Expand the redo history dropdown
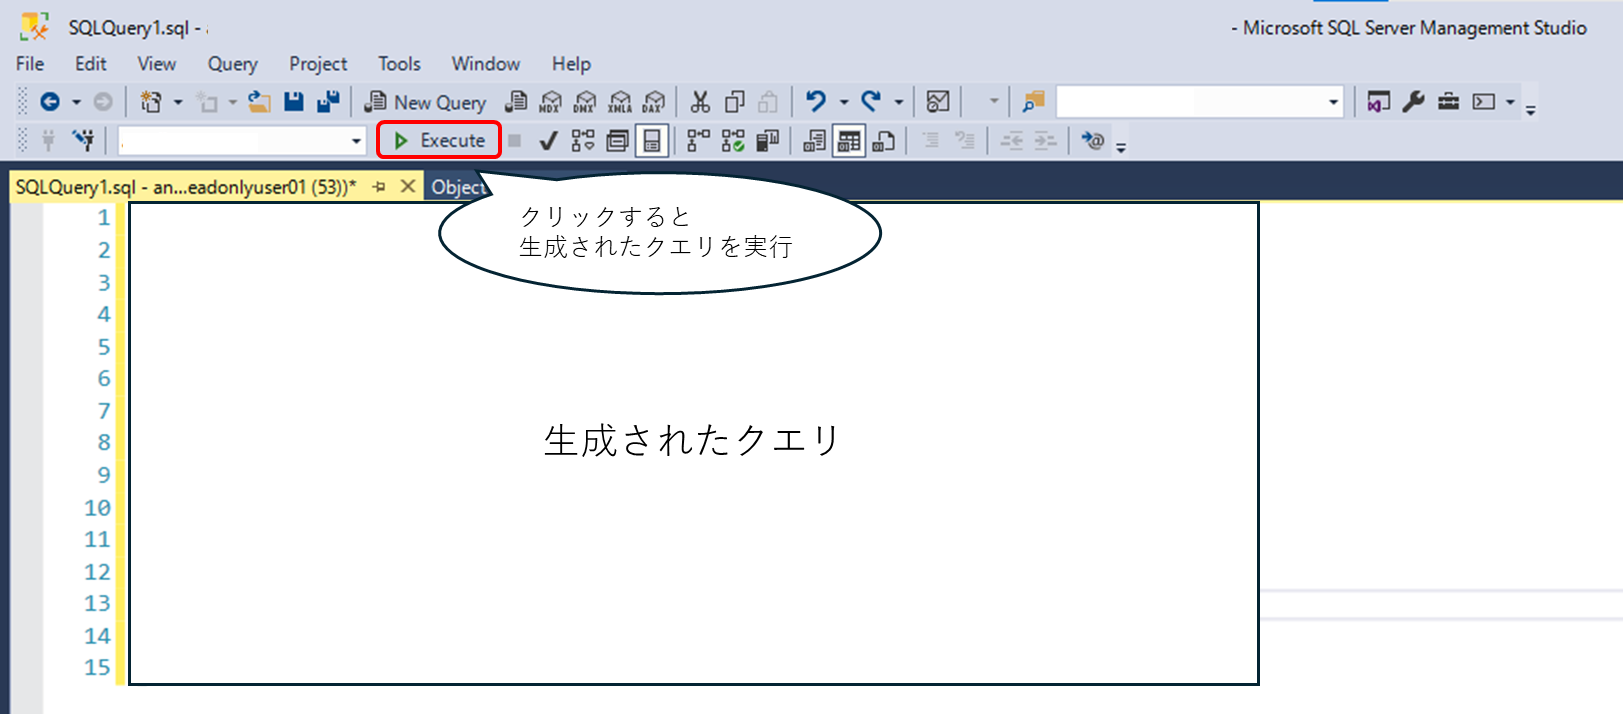This screenshot has height=714, width=1623. coord(898,102)
